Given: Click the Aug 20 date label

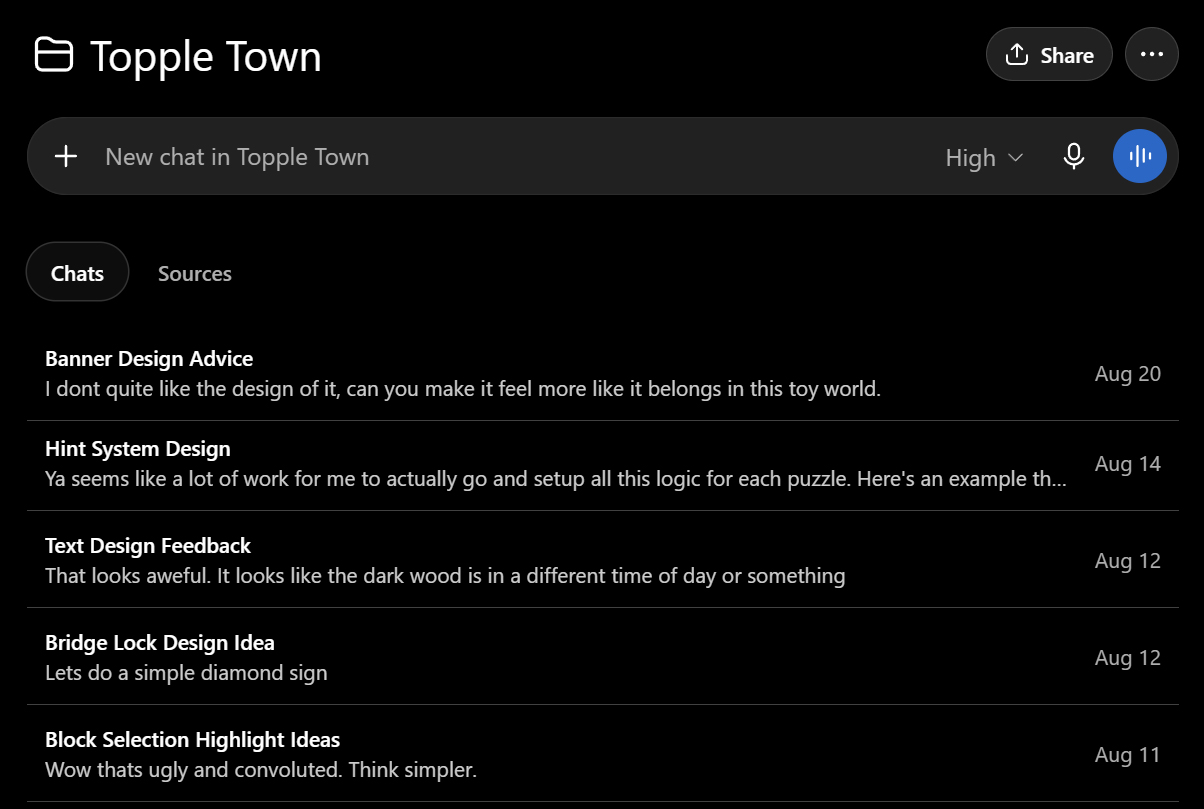Looking at the screenshot, I should 1128,373.
